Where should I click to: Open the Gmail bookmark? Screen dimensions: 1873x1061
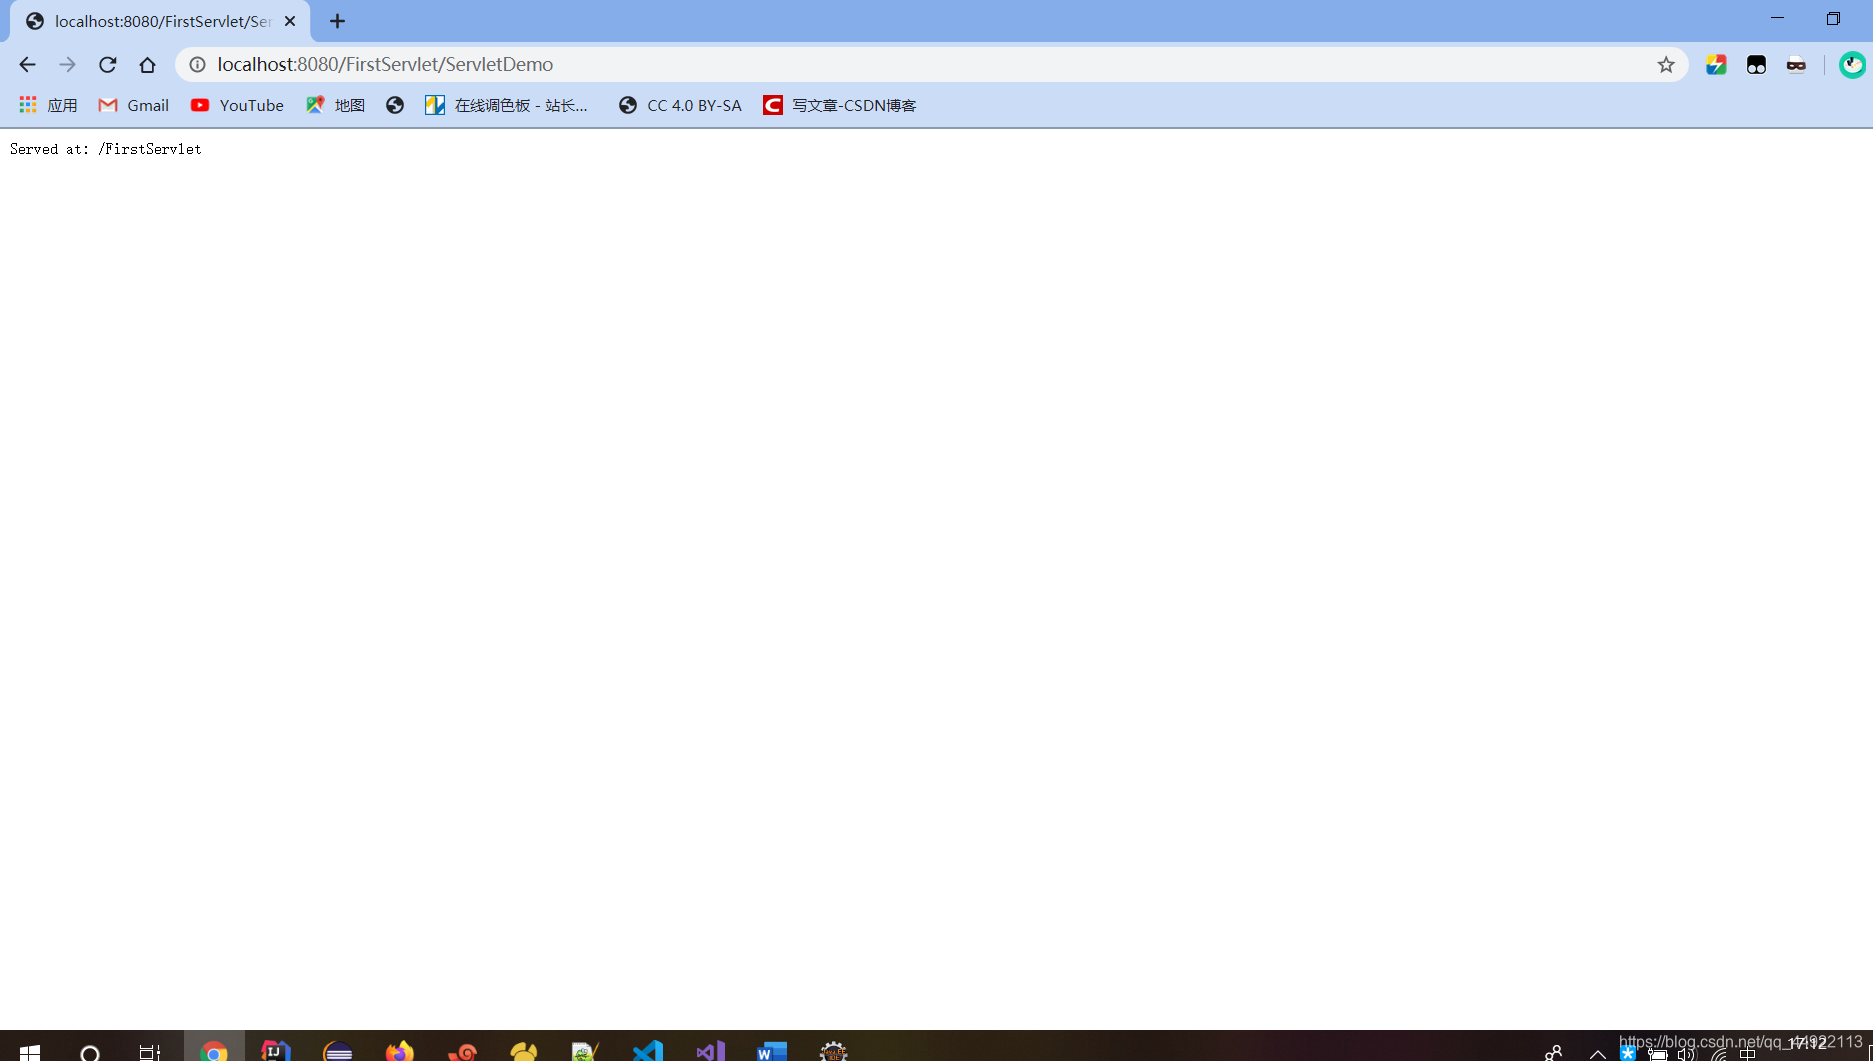[133, 105]
